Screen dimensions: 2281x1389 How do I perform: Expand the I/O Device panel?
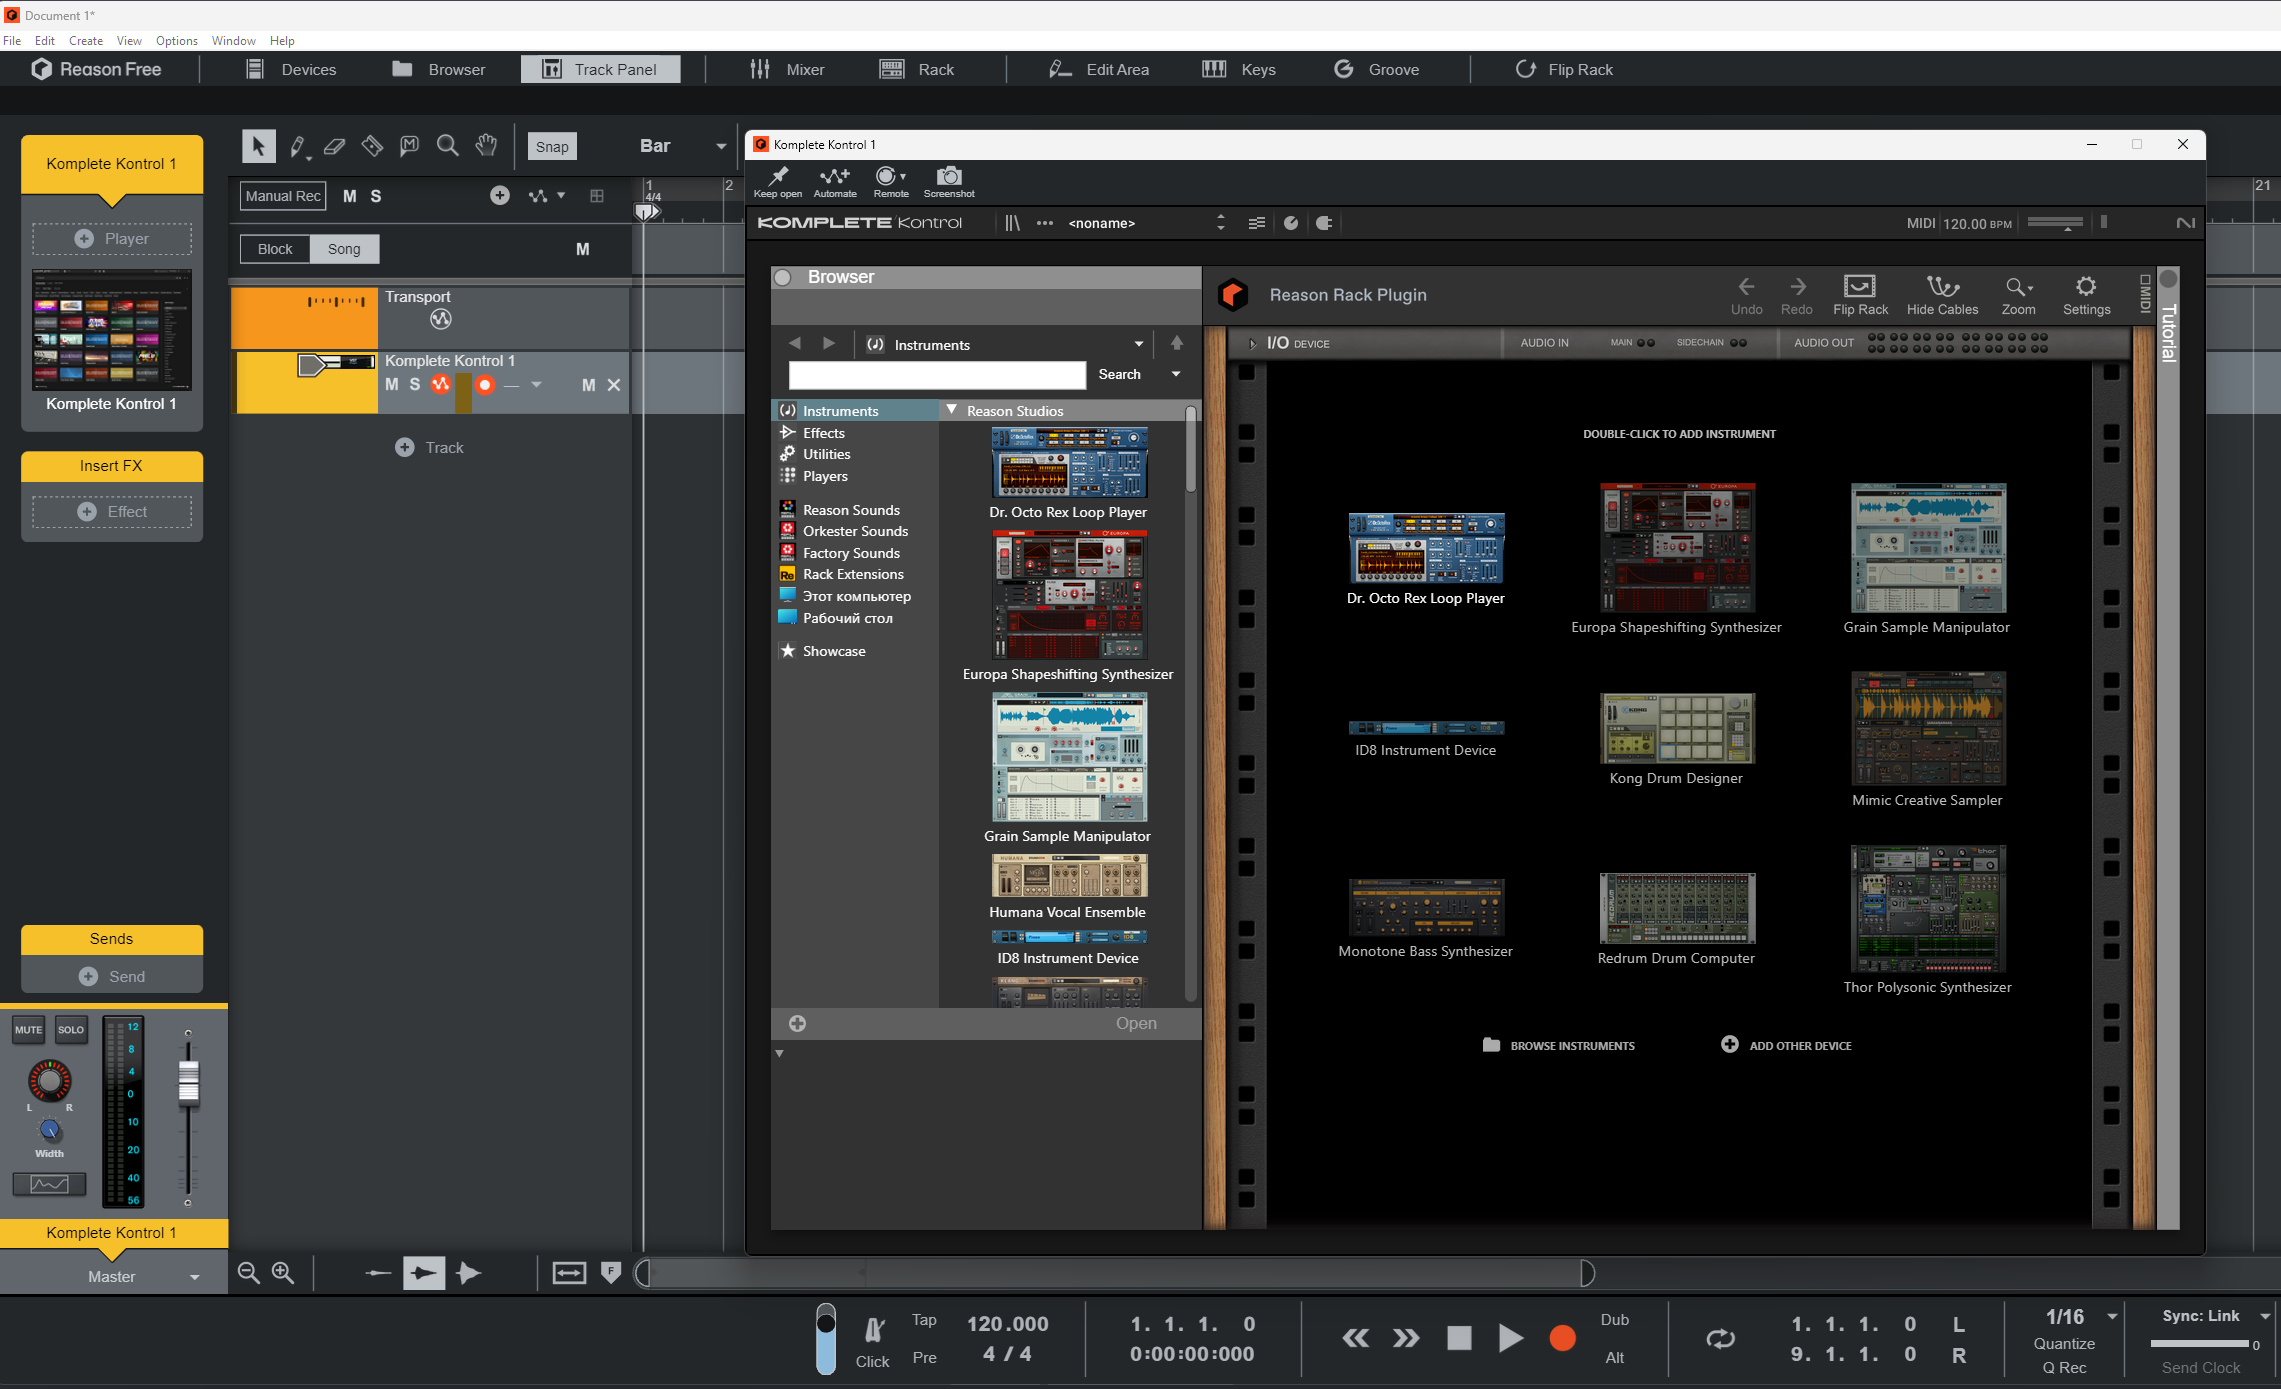1252,343
